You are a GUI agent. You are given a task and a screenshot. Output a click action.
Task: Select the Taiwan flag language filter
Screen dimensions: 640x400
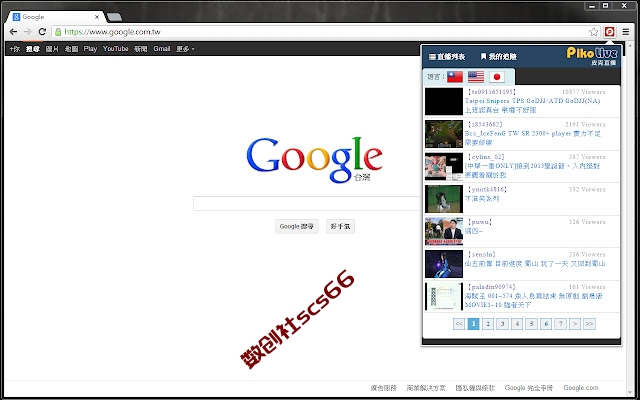click(x=455, y=76)
